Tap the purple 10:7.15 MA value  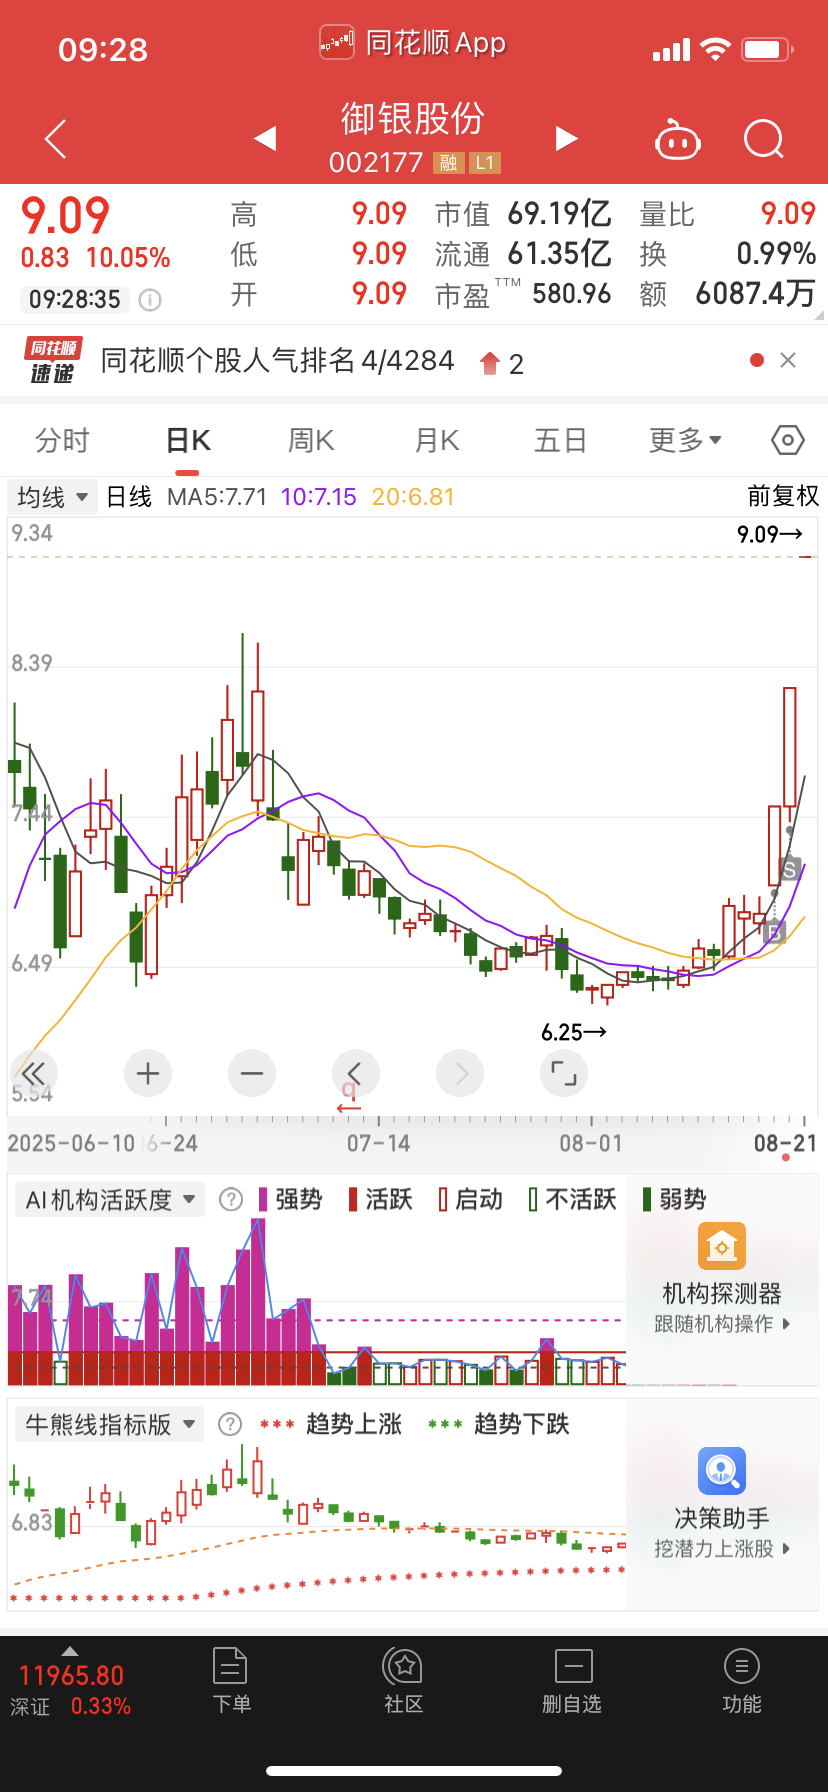click(x=318, y=497)
